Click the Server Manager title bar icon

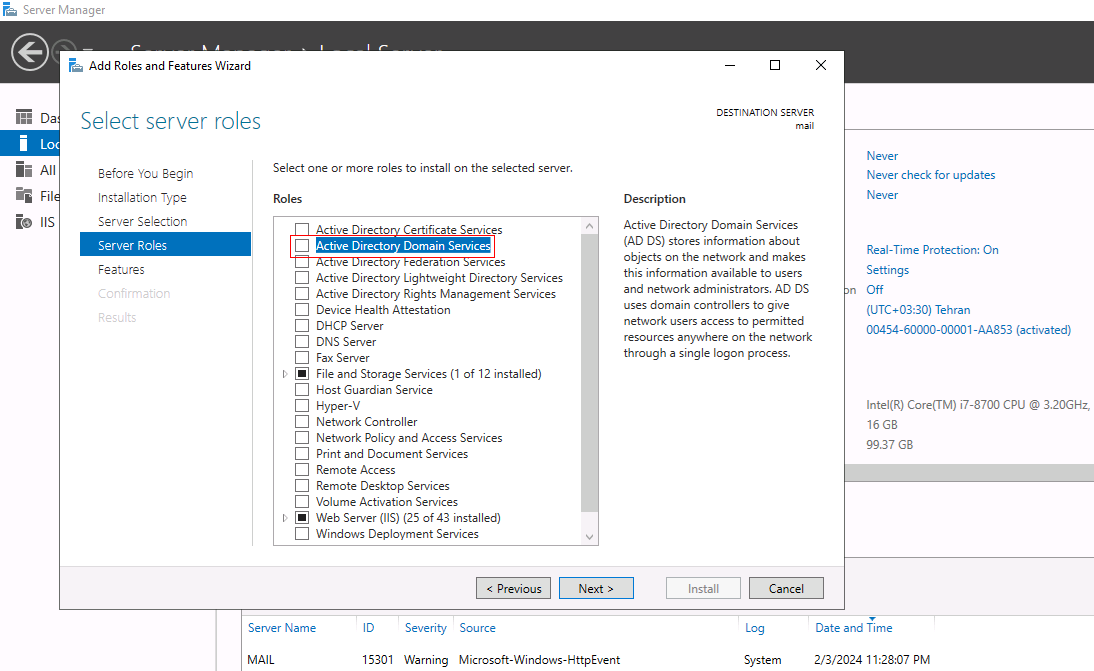(10, 10)
